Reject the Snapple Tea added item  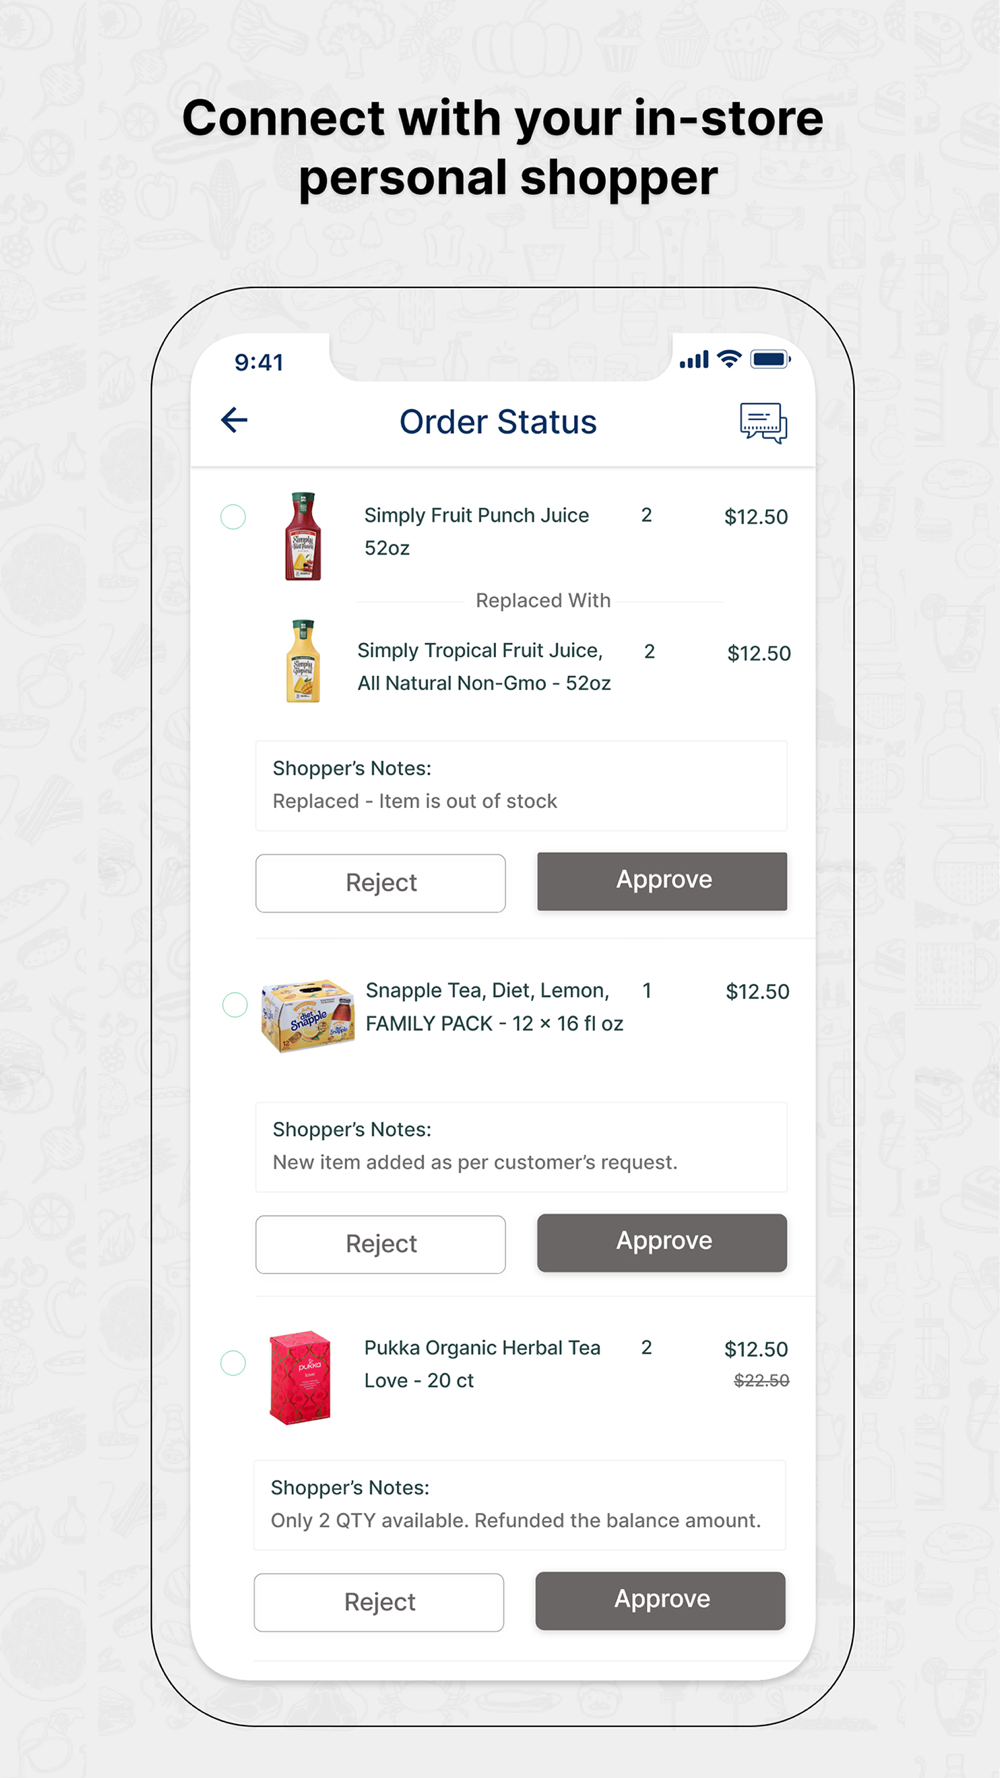pos(381,1245)
